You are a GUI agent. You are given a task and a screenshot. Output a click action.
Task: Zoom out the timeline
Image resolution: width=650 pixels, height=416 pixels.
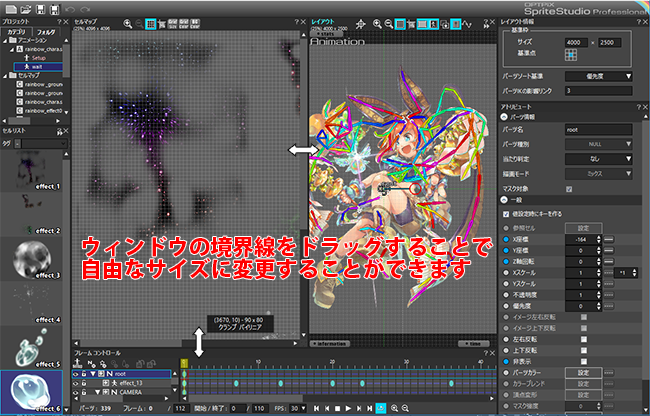[405, 408]
